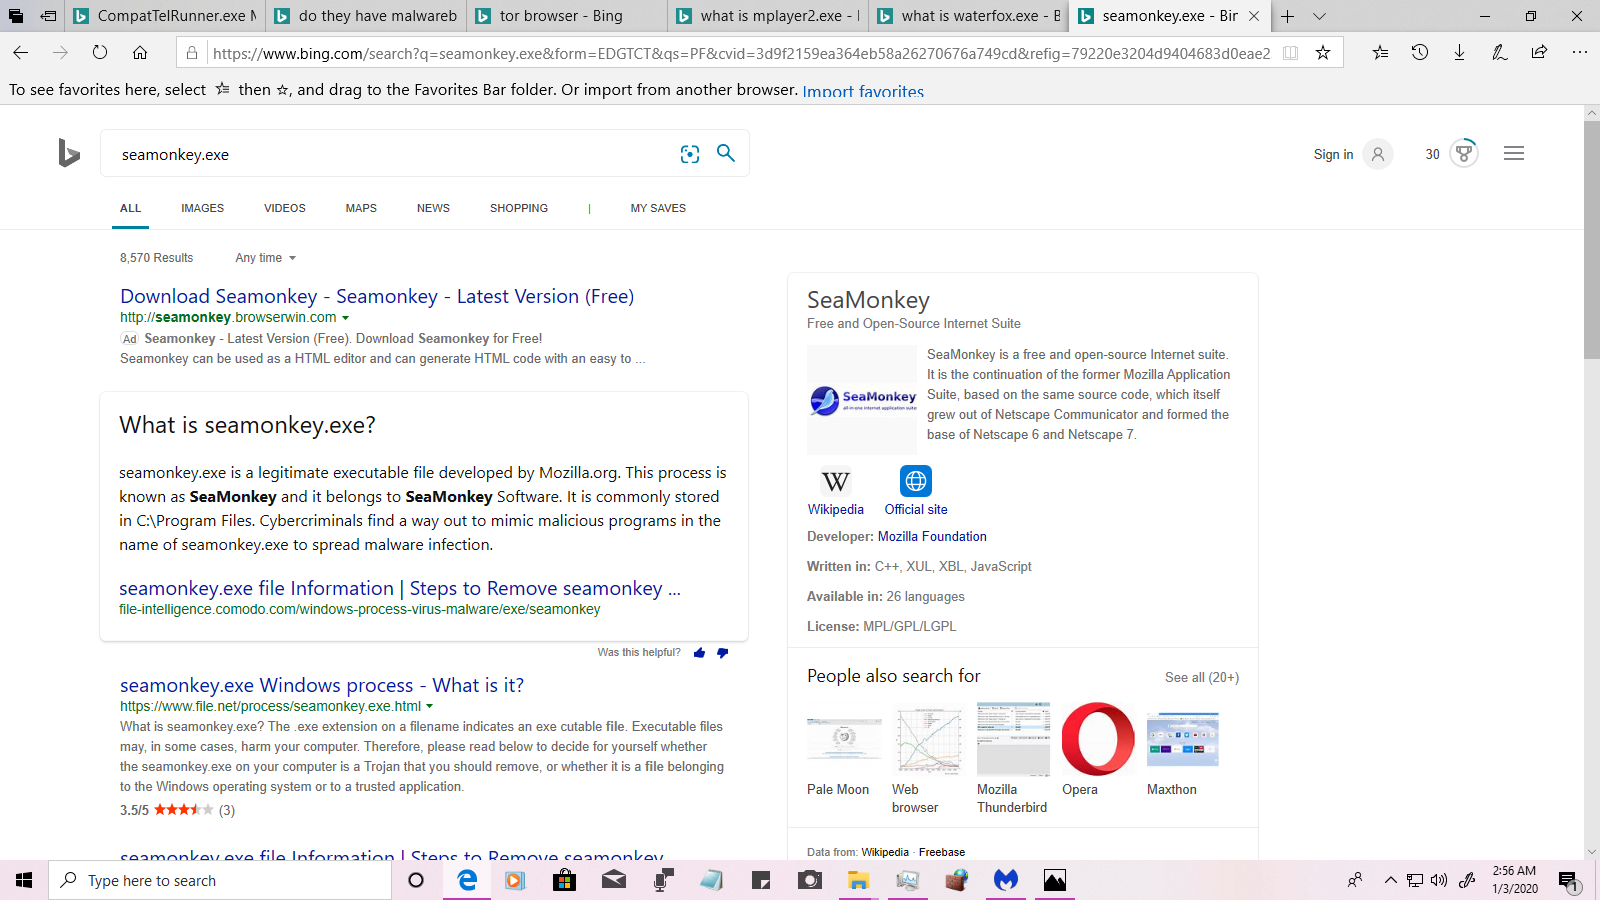Open Malwarebytes from the taskbar

pyautogui.click(x=1005, y=880)
